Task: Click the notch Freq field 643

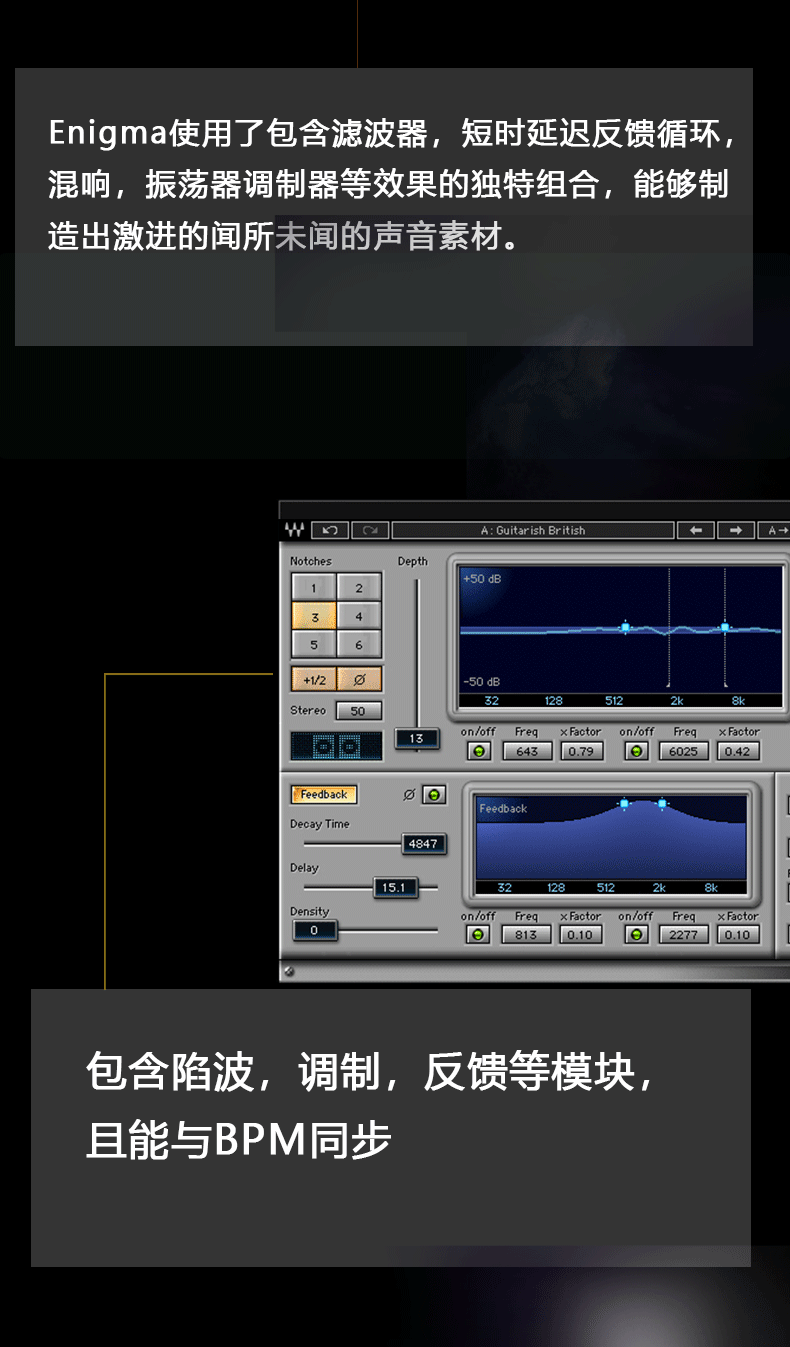Action: (x=527, y=751)
